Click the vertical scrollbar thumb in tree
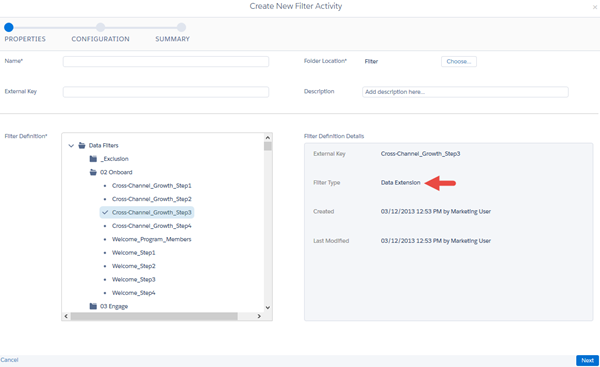The image size is (600, 367). click(x=268, y=146)
